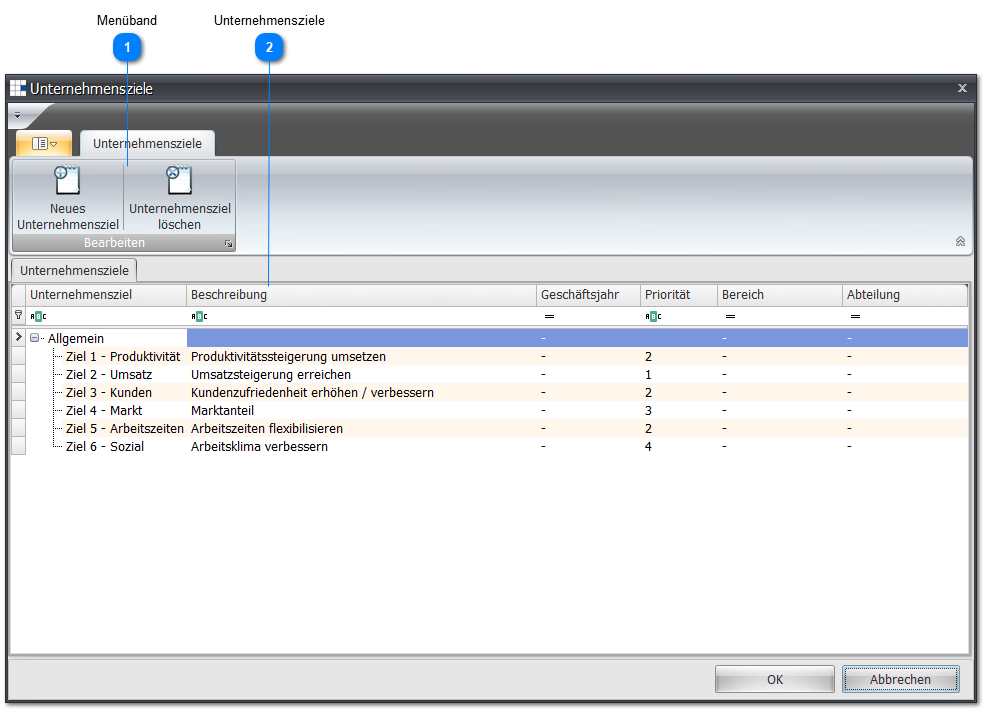986x712 pixels.
Task: Open the Bearbeiten group dialog launcher
Action: click(x=228, y=243)
